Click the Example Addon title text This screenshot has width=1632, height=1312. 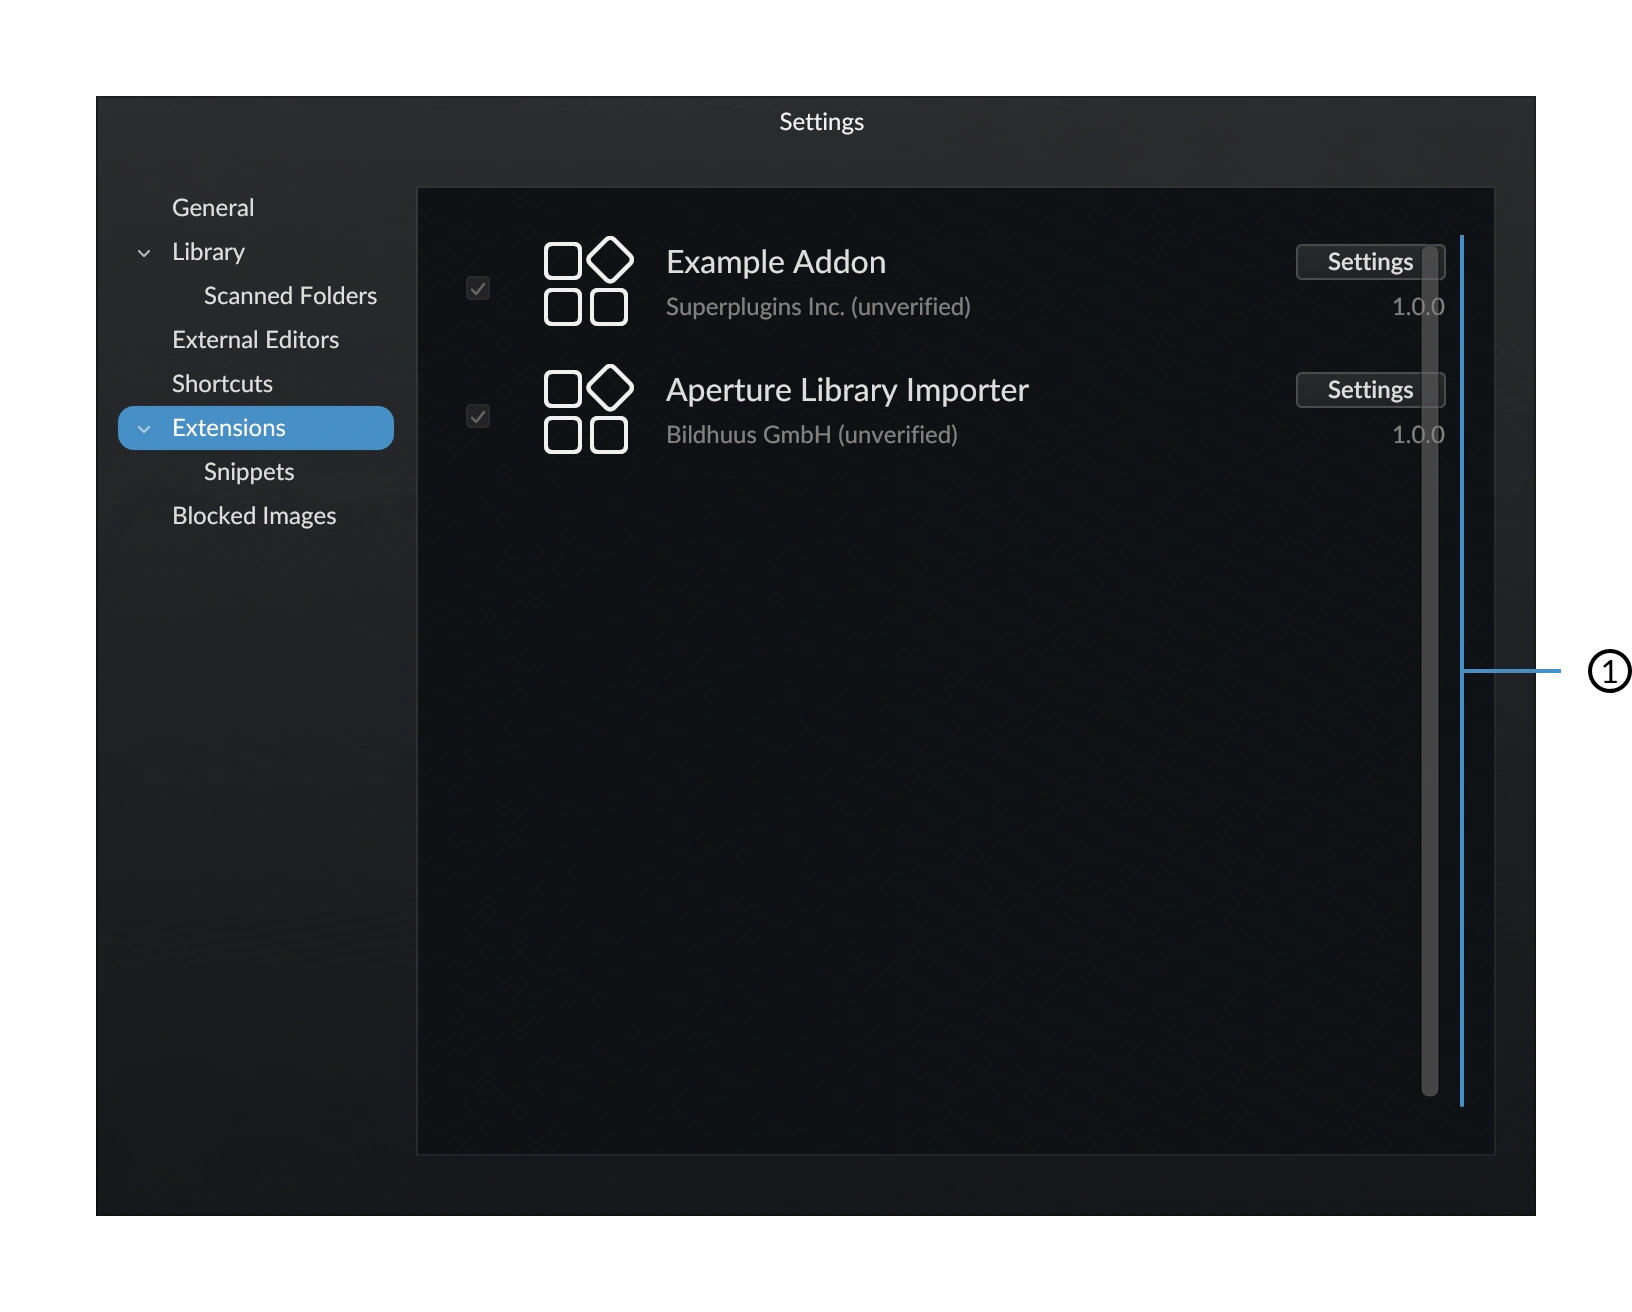click(776, 261)
